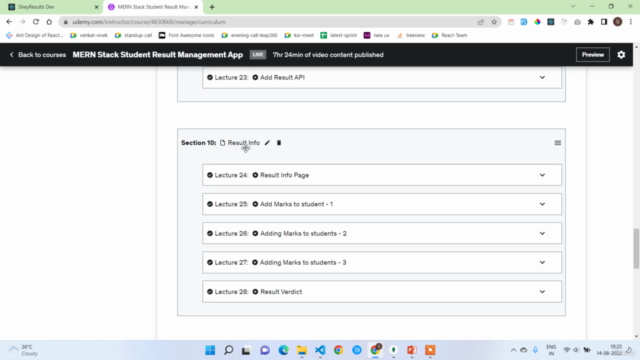
Task: Close the SheyResults Dev tab
Action: point(96,7)
